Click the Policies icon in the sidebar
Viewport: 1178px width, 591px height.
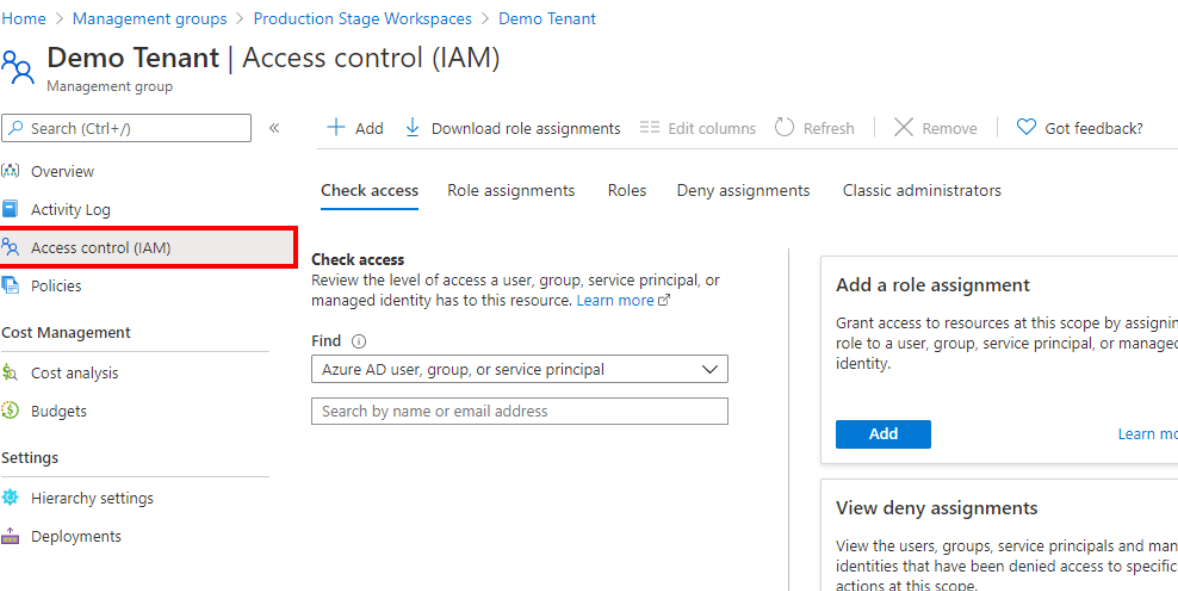pos(11,285)
